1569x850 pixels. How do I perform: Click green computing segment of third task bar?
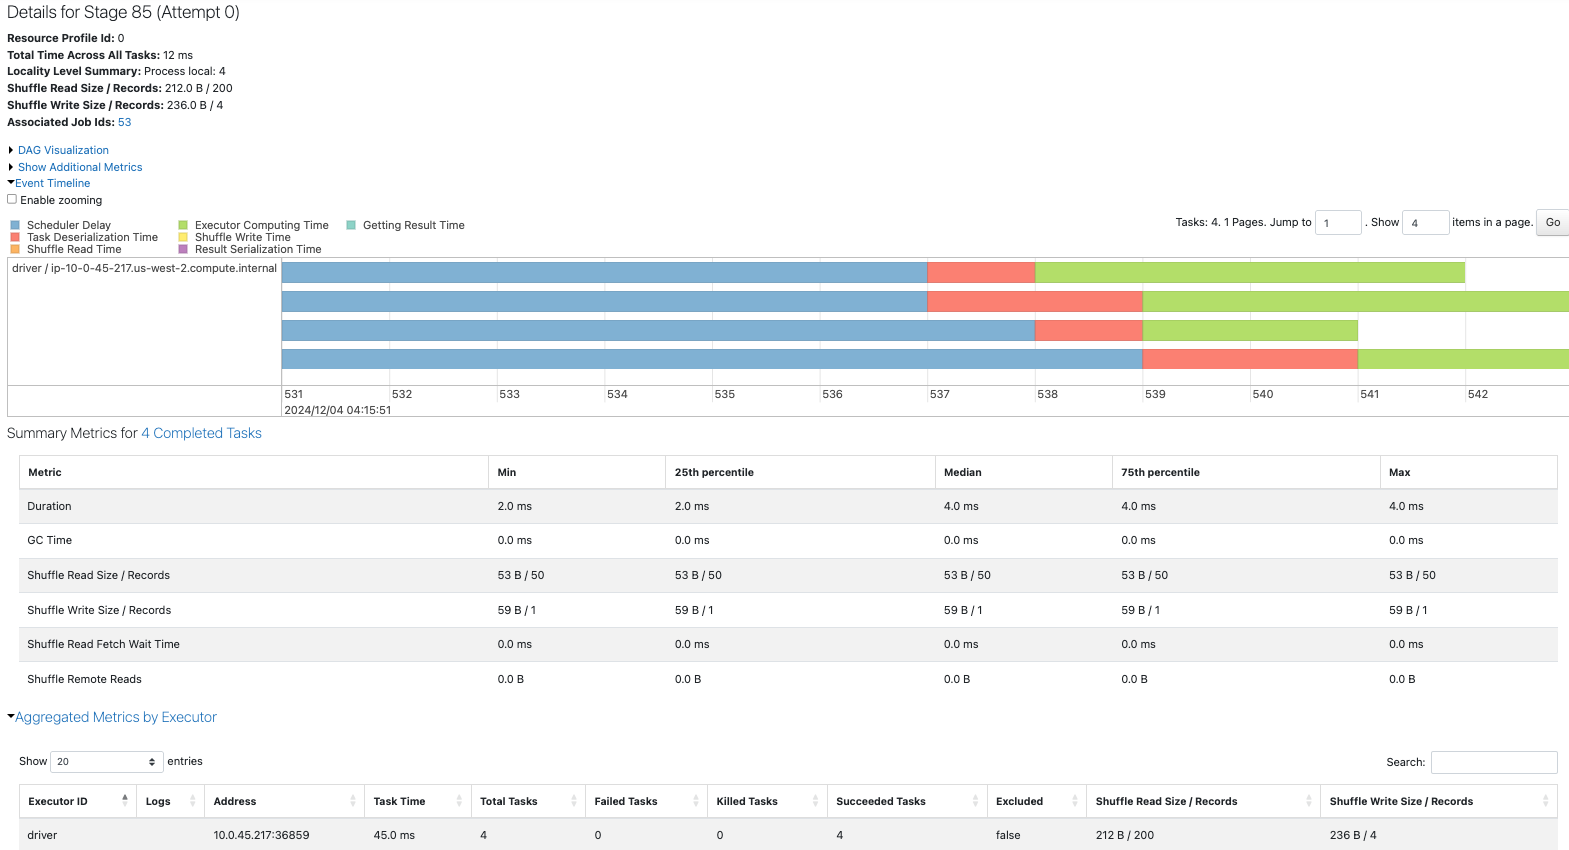[x=1250, y=330]
